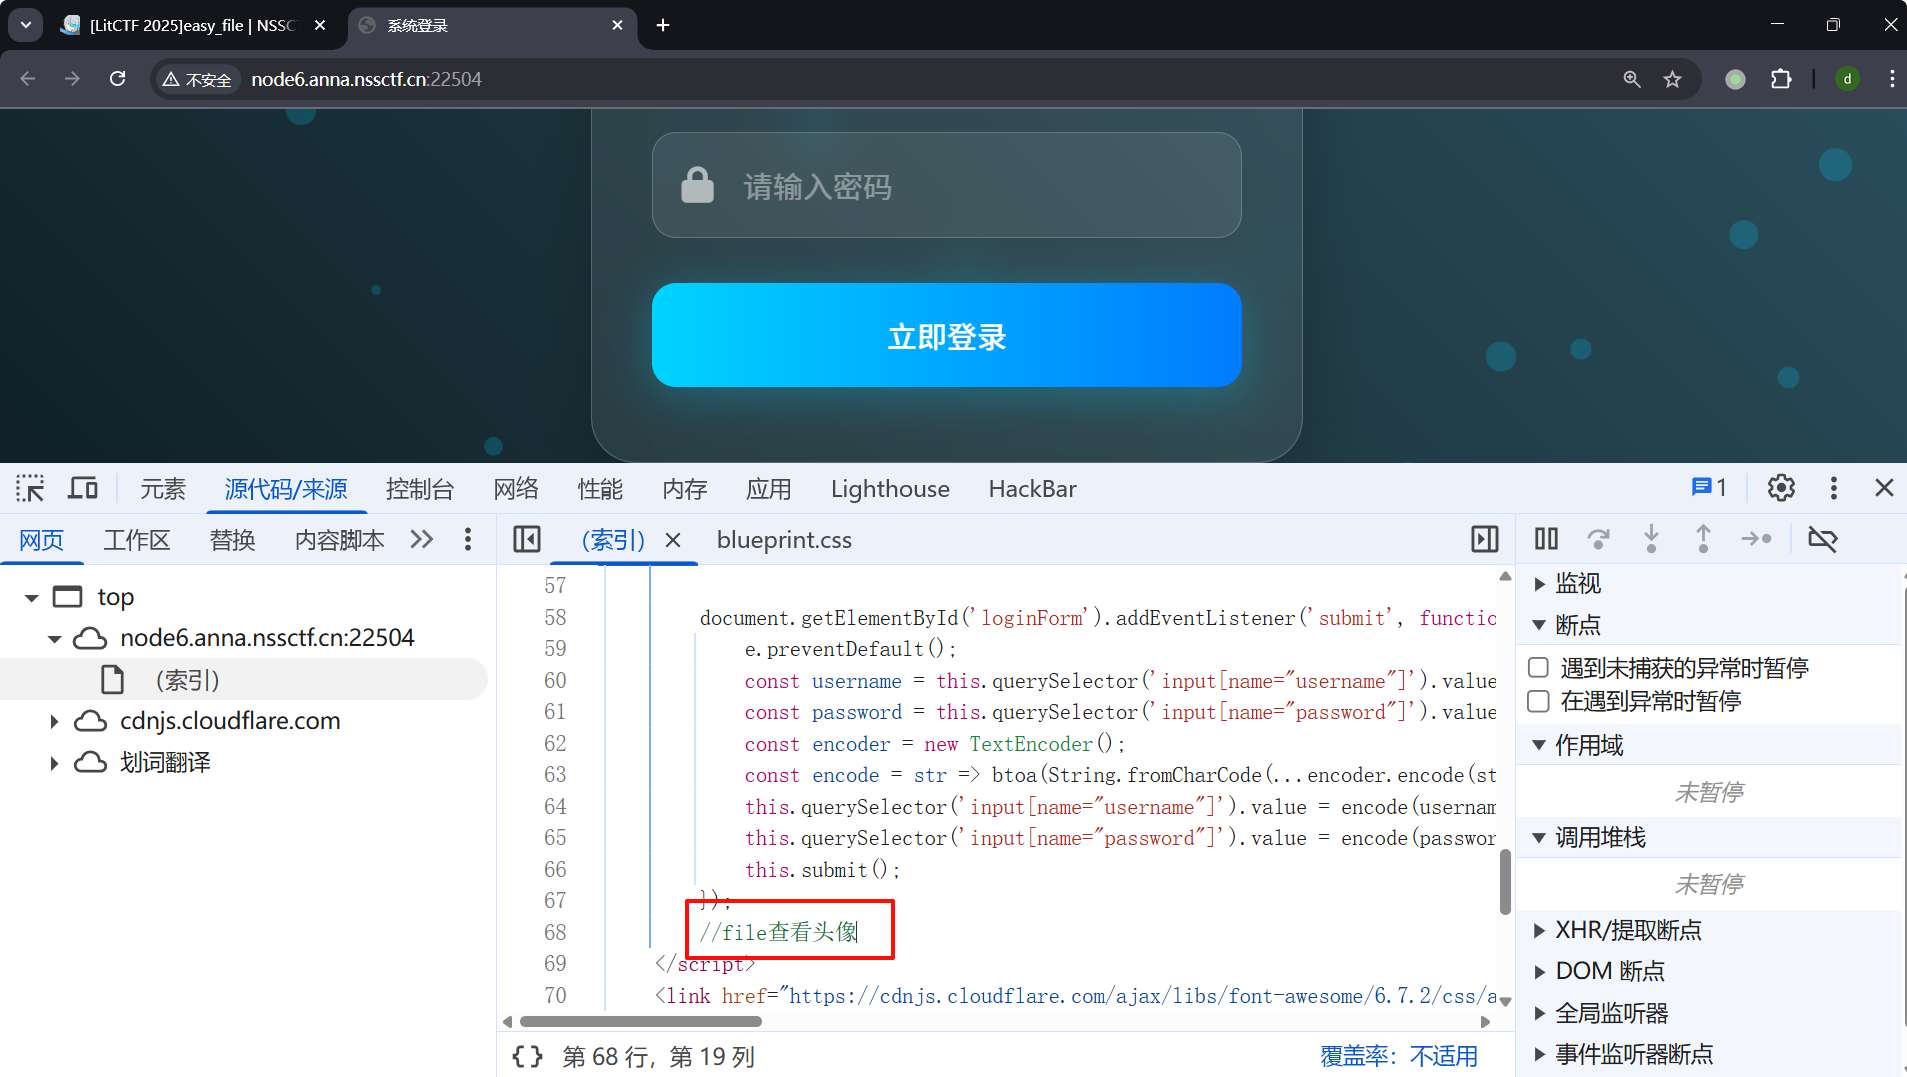The image size is (1907, 1077).
Task: Pretty-print the source with curly braces icon
Action: pyautogui.click(x=527, y=1057)
